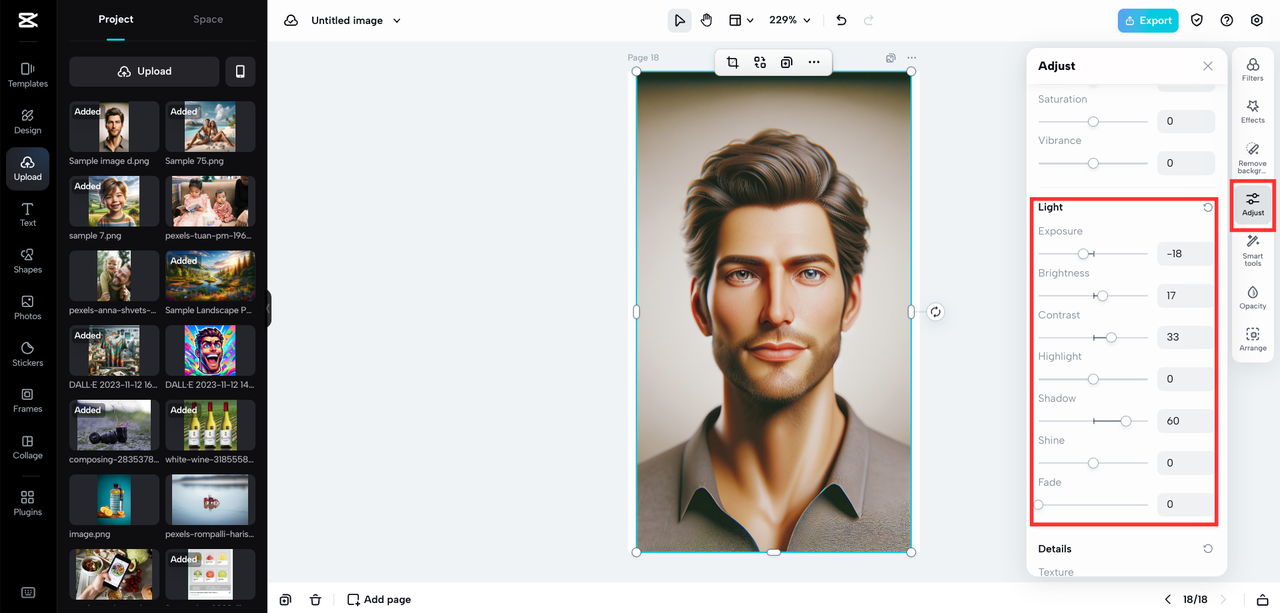This screenshot has width=1280, height=613.
Task: Open the page layout dropdown
Action: pos(741,20)
